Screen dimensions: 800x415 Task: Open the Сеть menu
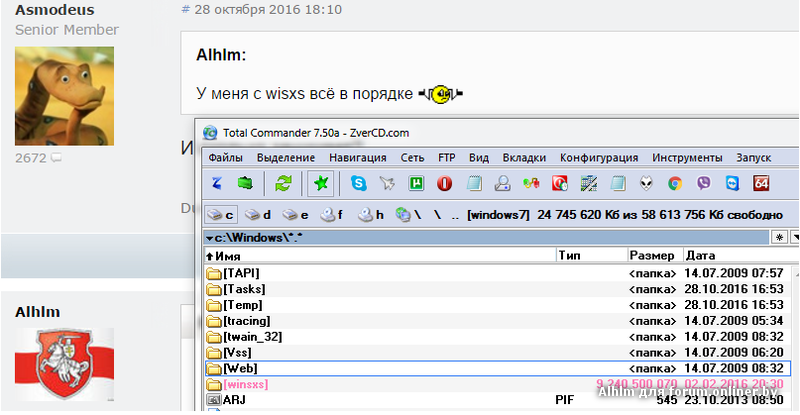click(x=412, y=158)
